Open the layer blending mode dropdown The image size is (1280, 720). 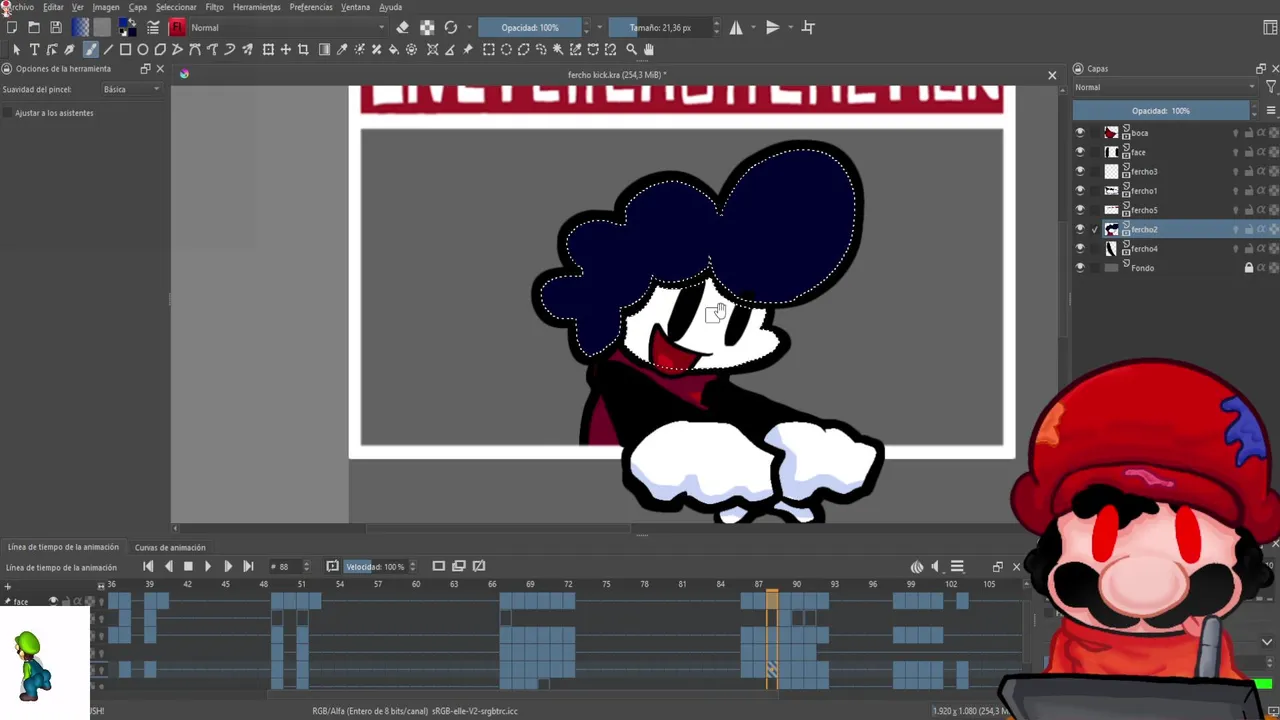[1166, 87]
